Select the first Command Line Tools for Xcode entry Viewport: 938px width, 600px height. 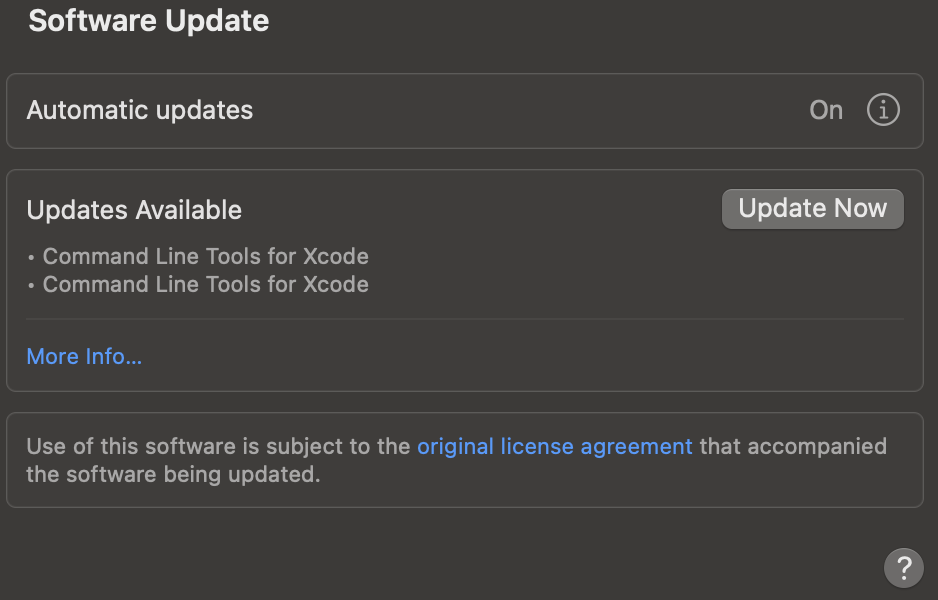205,256
